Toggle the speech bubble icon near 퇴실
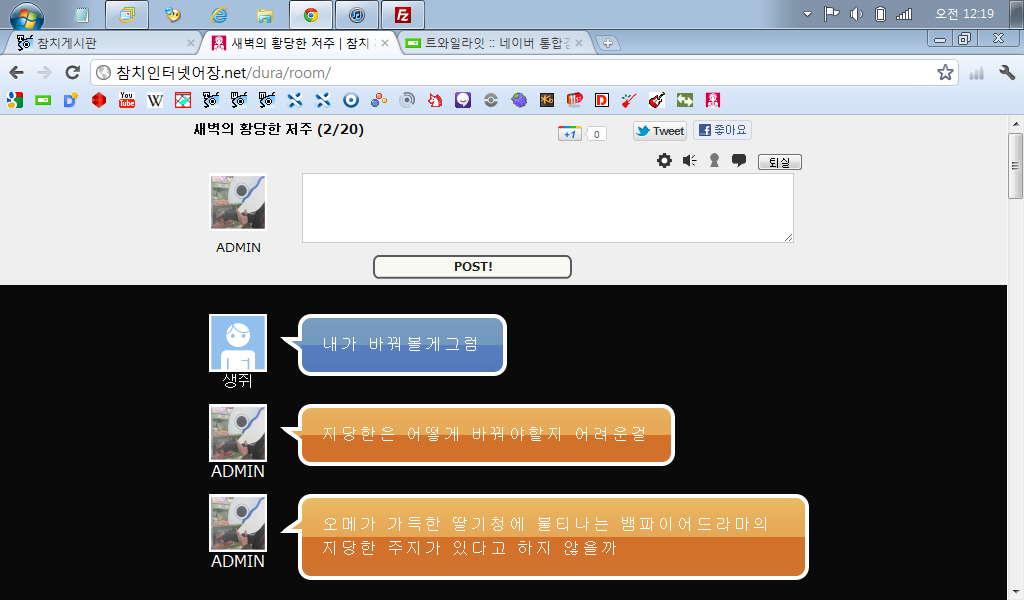This screenshot has width=1024, height=600. point(739,161)
